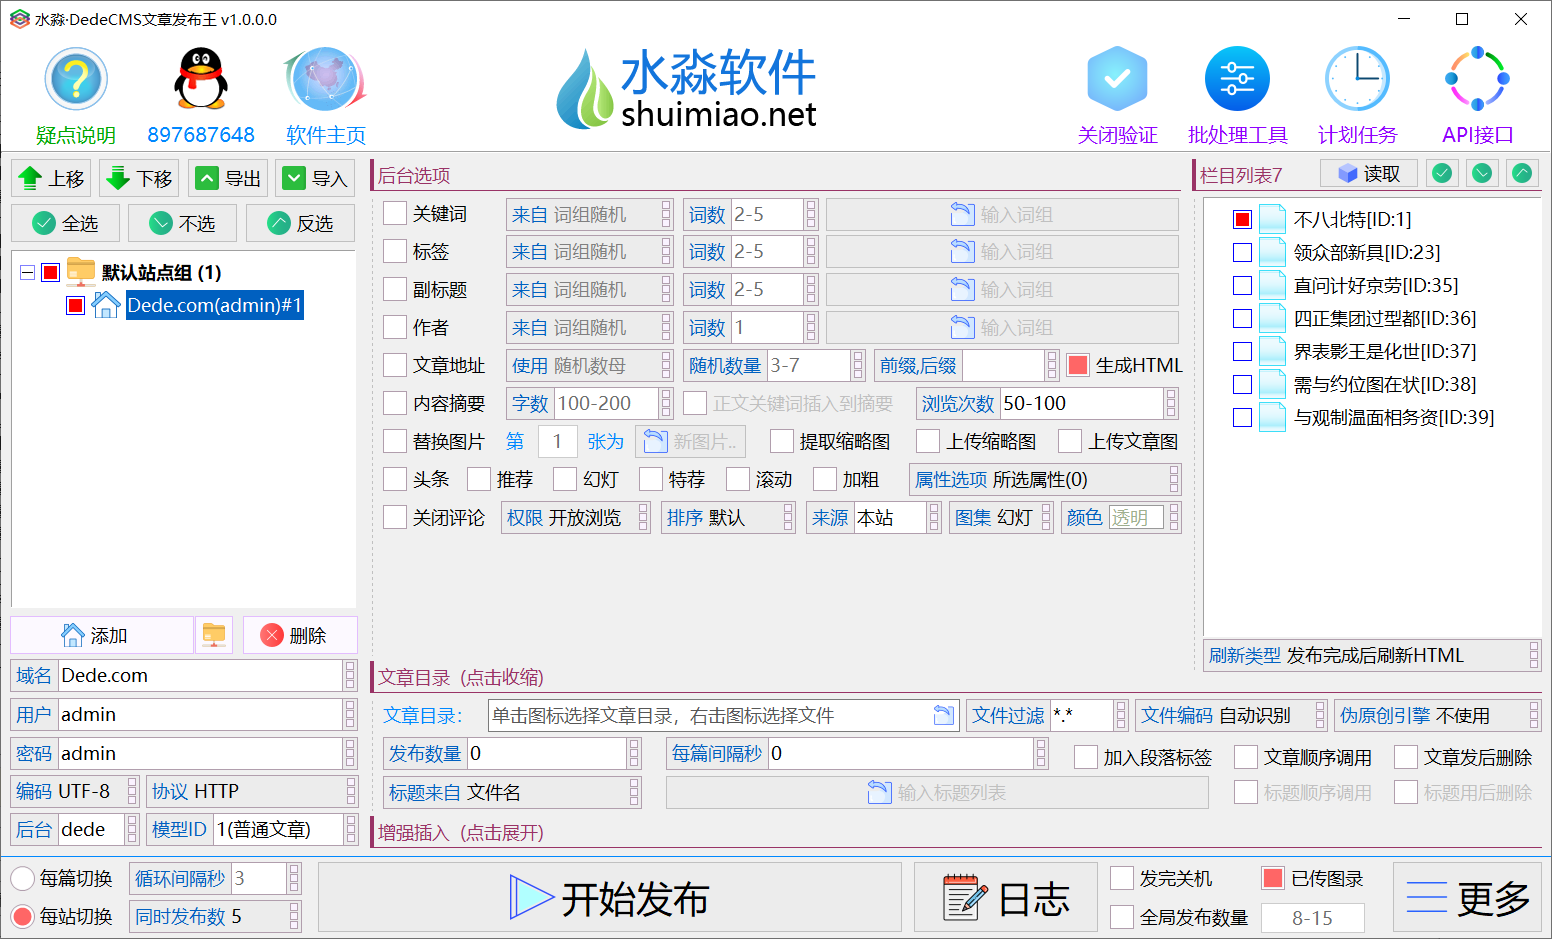1552x939 pixels.
Task: Select 不八北特[ID:1] in the column list
Action: pos(1352,219)
